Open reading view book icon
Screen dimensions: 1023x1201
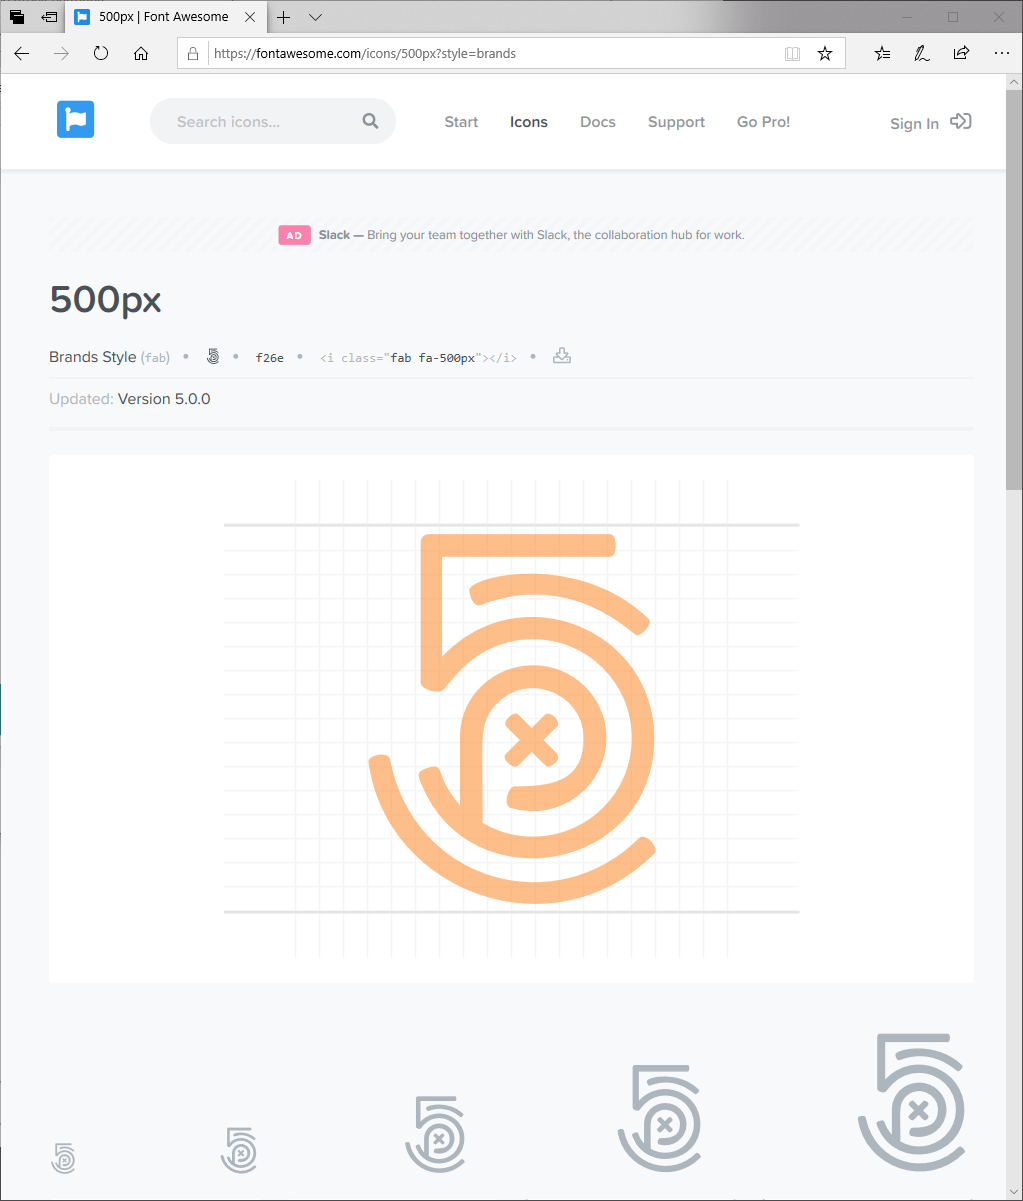793,54
